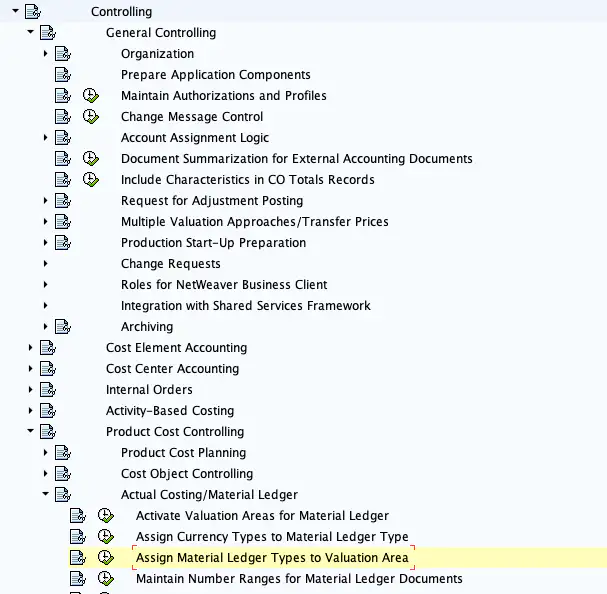Select 'Change Message Control' tree entry
This screenshot has width=607, height=594.
click(192, 117)
